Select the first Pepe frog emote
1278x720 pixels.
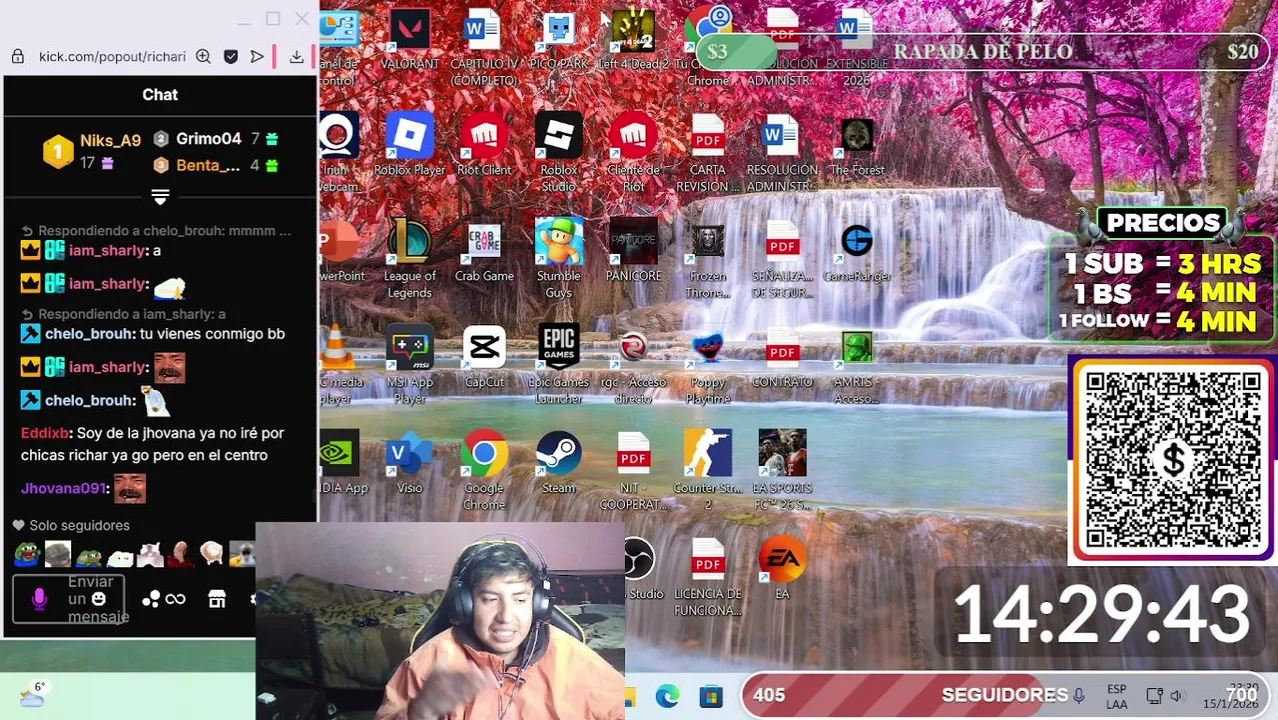(x=27, y=553)
